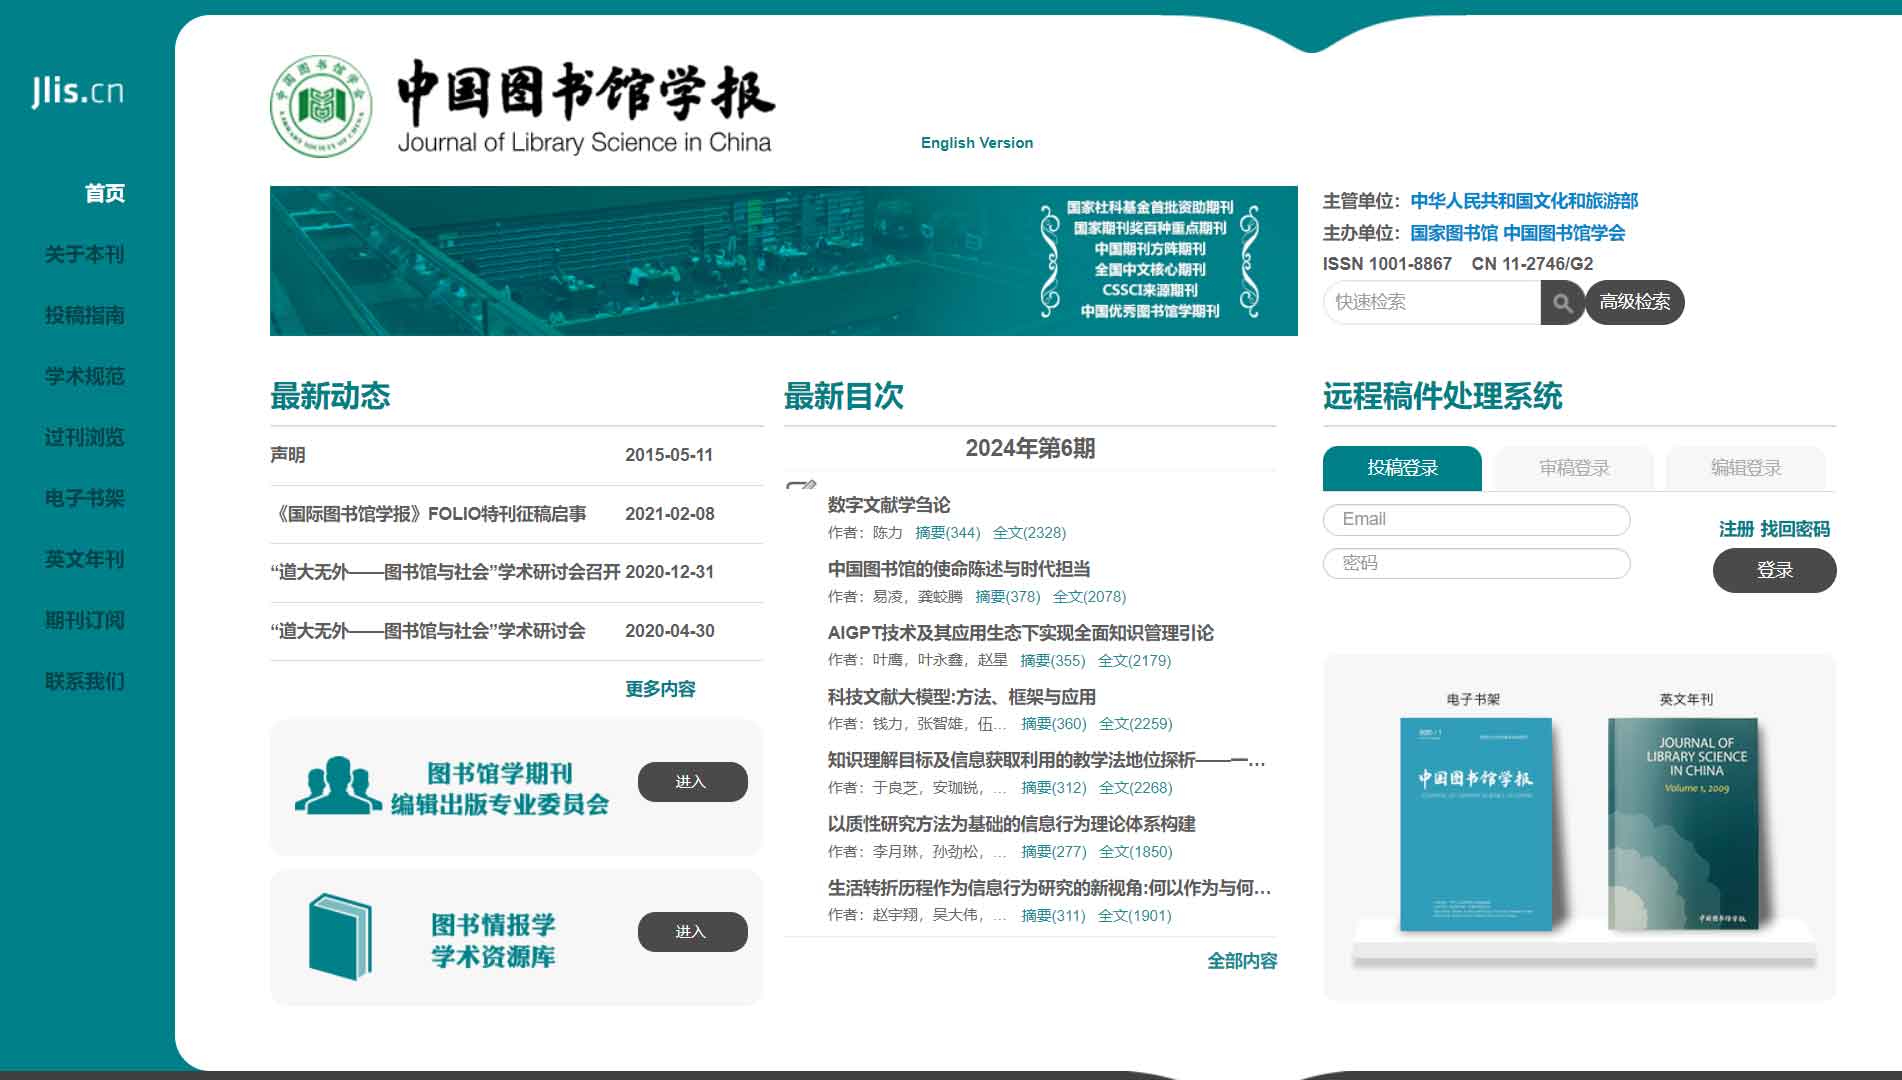Click the 全部内容 link under 最新目次
The height and width of the screenshot is (1080, 1902).
click(x=1242, y=961)
